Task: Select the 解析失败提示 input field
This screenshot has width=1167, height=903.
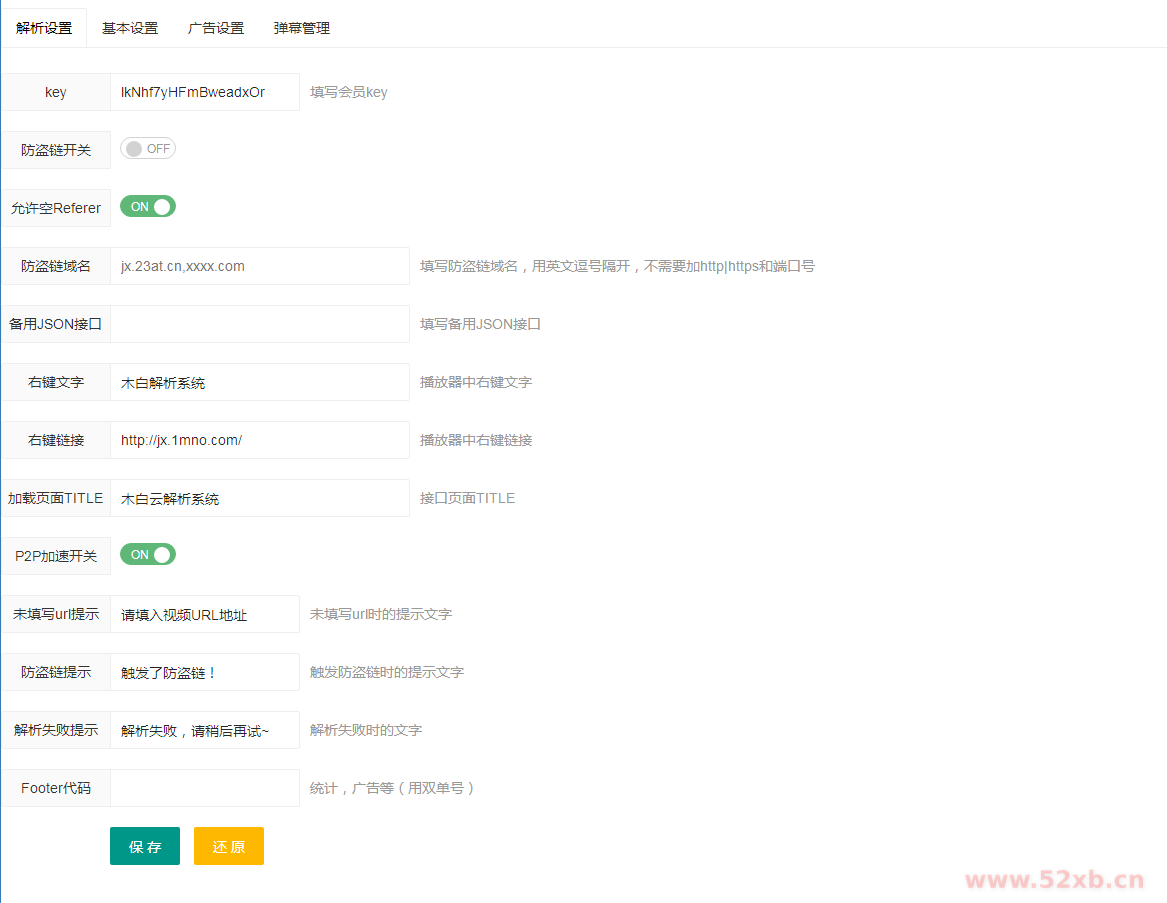Action: 205,730
